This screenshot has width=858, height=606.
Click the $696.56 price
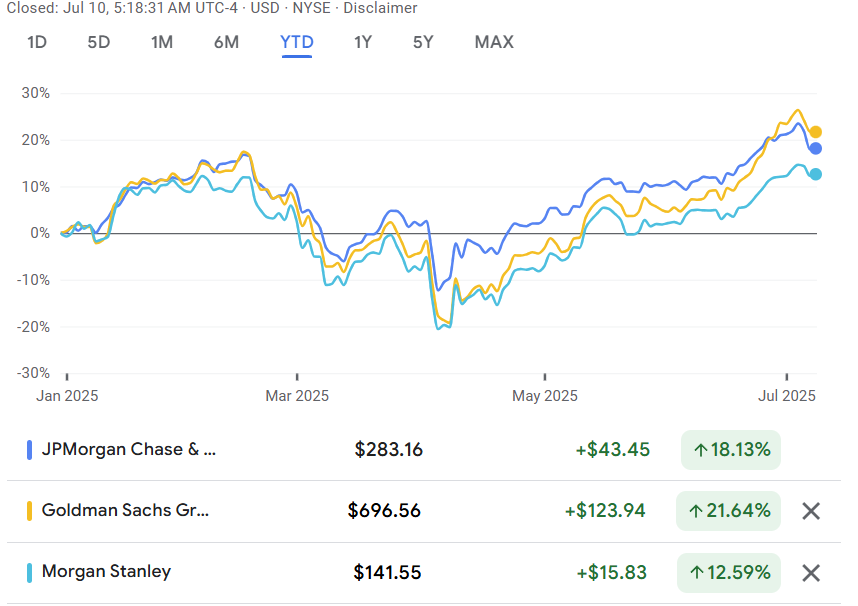tap(384, 511)
